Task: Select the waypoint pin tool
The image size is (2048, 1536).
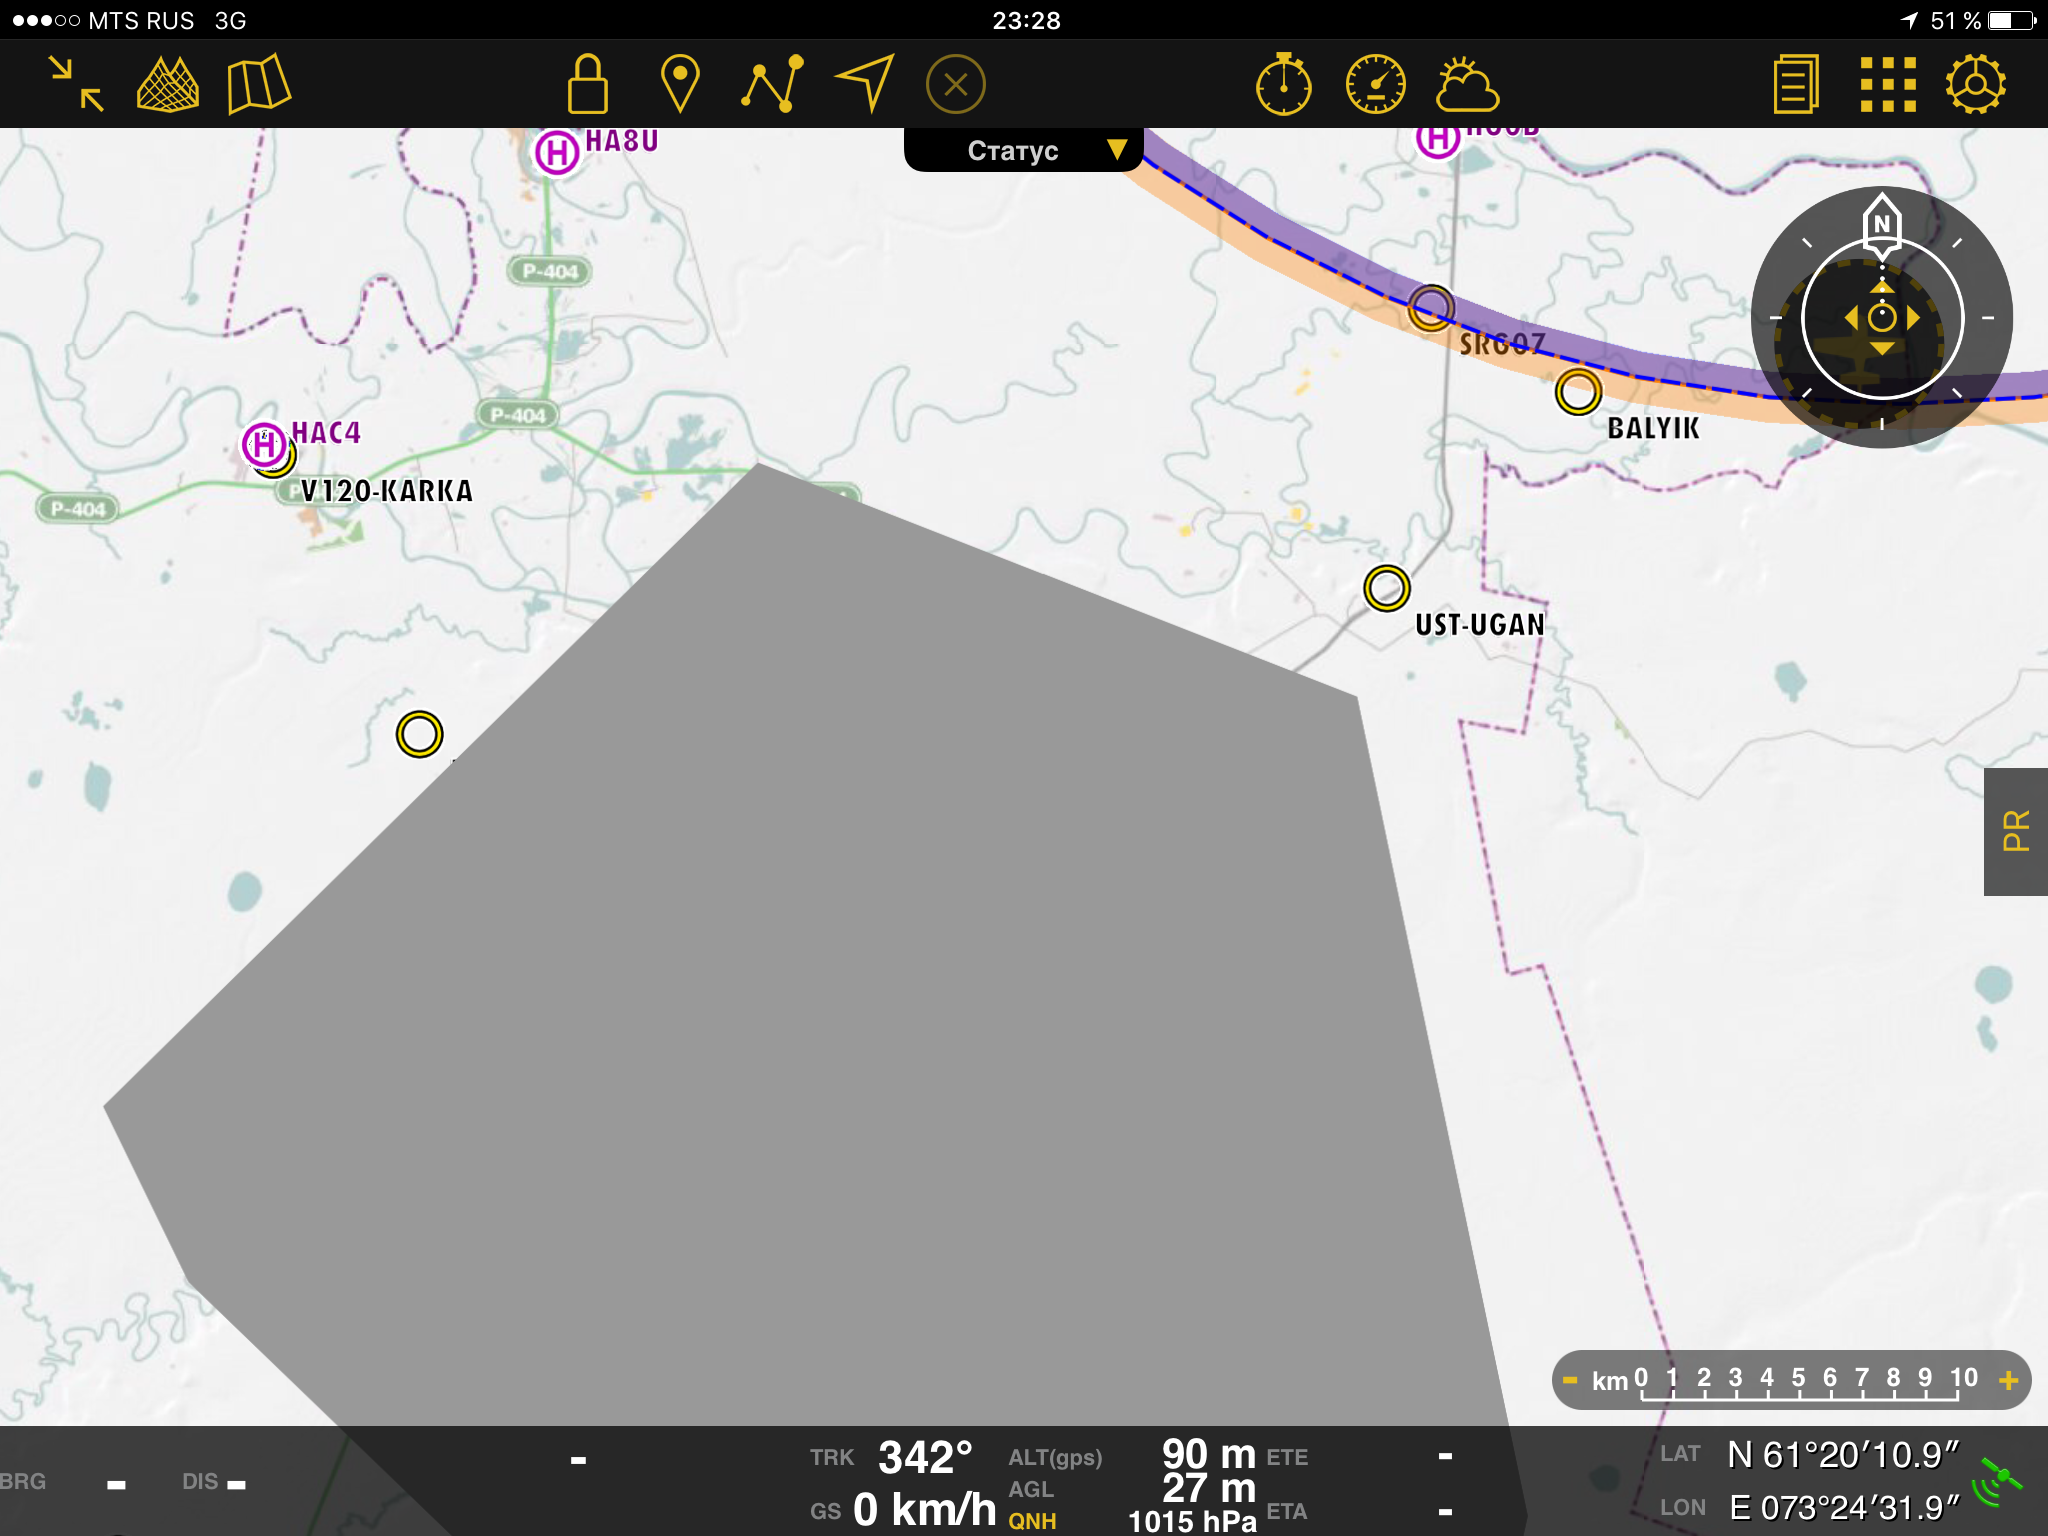Action: tap(680, 84)
